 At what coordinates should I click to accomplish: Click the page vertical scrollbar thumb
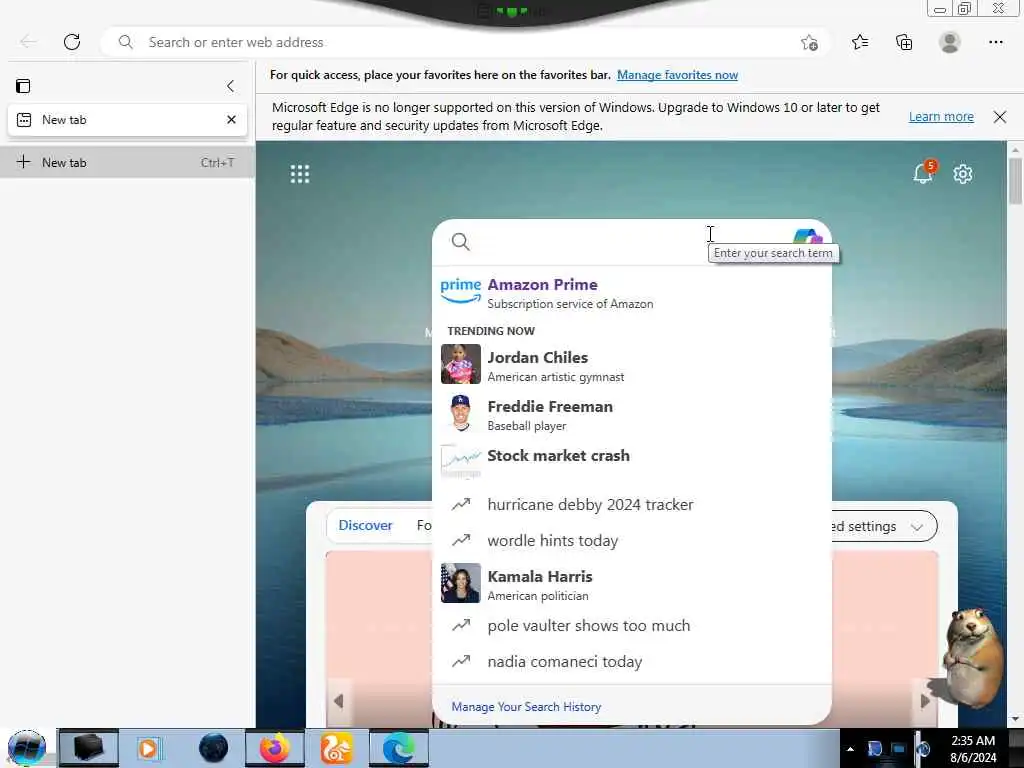point(1015,181)
